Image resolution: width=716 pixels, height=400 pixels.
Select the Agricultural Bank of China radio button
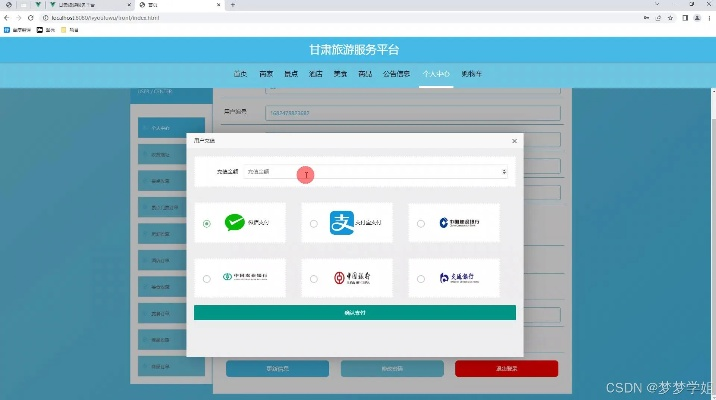207,279
